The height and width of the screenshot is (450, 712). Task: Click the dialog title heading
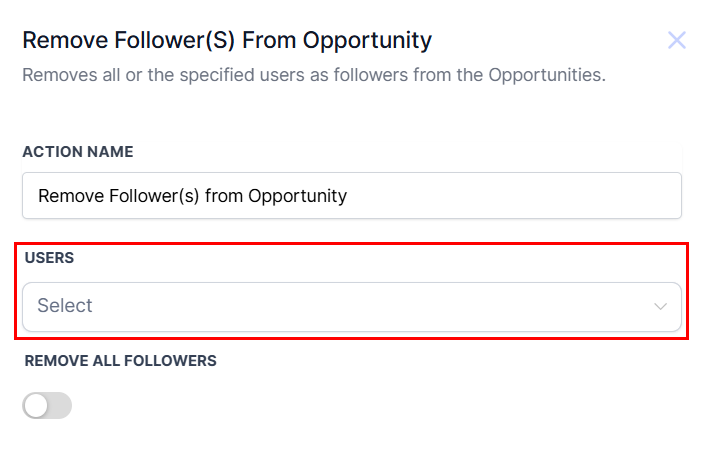pyautogui.click(x=227, y=41)
